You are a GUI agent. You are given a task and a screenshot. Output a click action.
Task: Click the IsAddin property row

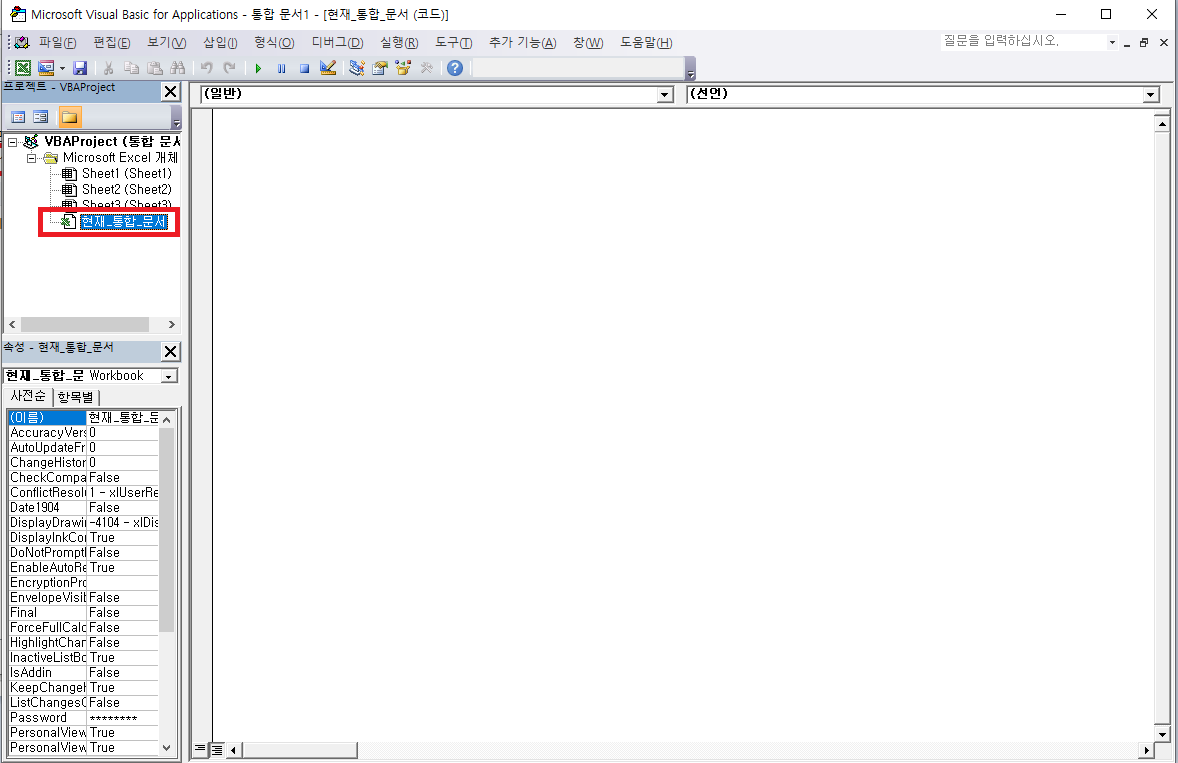[x=83, y=673]
